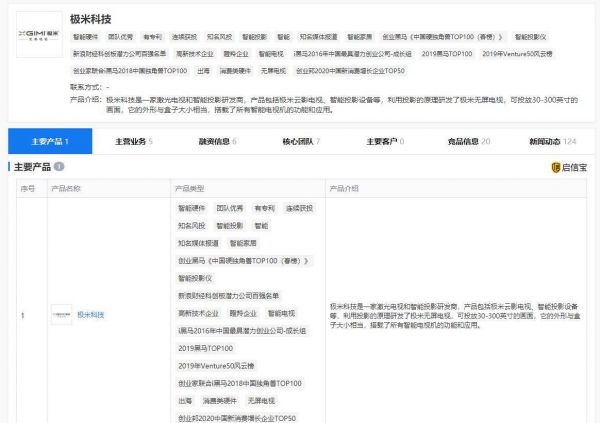Select the 主要产品 tab
Screen dimensions: 600x423
click(48, 141)
